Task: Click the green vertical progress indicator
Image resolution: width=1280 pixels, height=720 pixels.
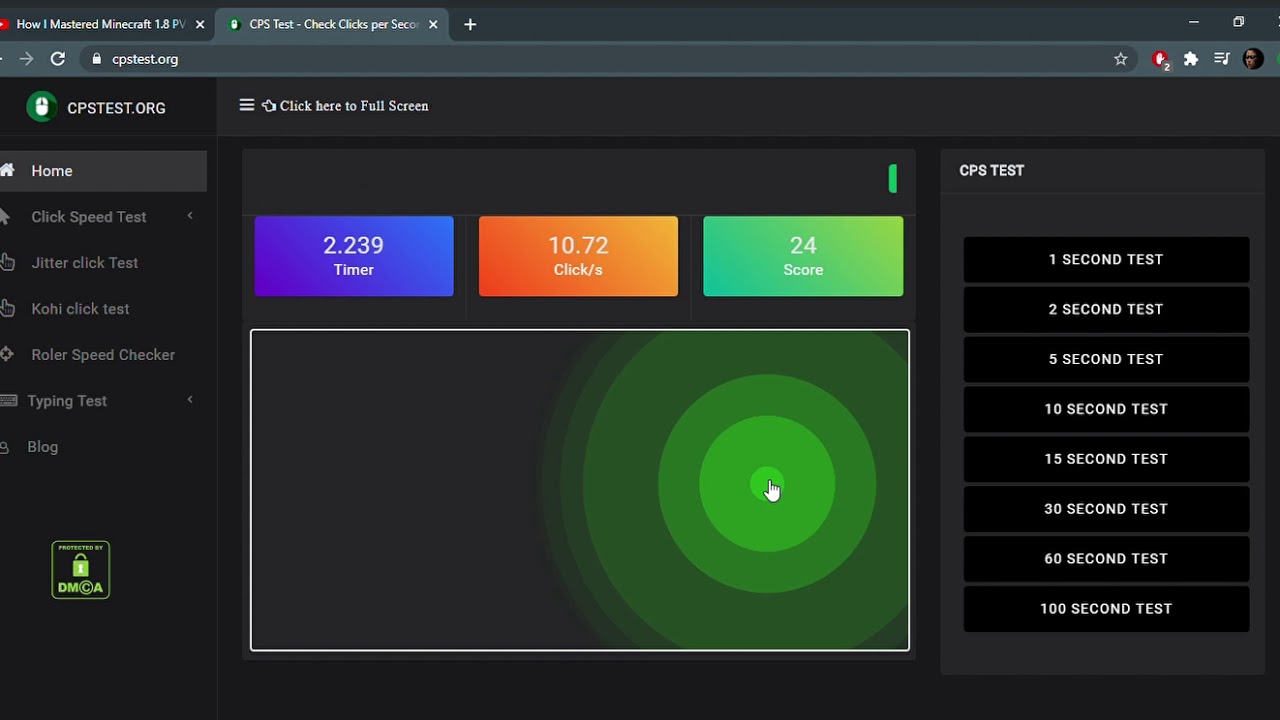Action: coord(893,179)
